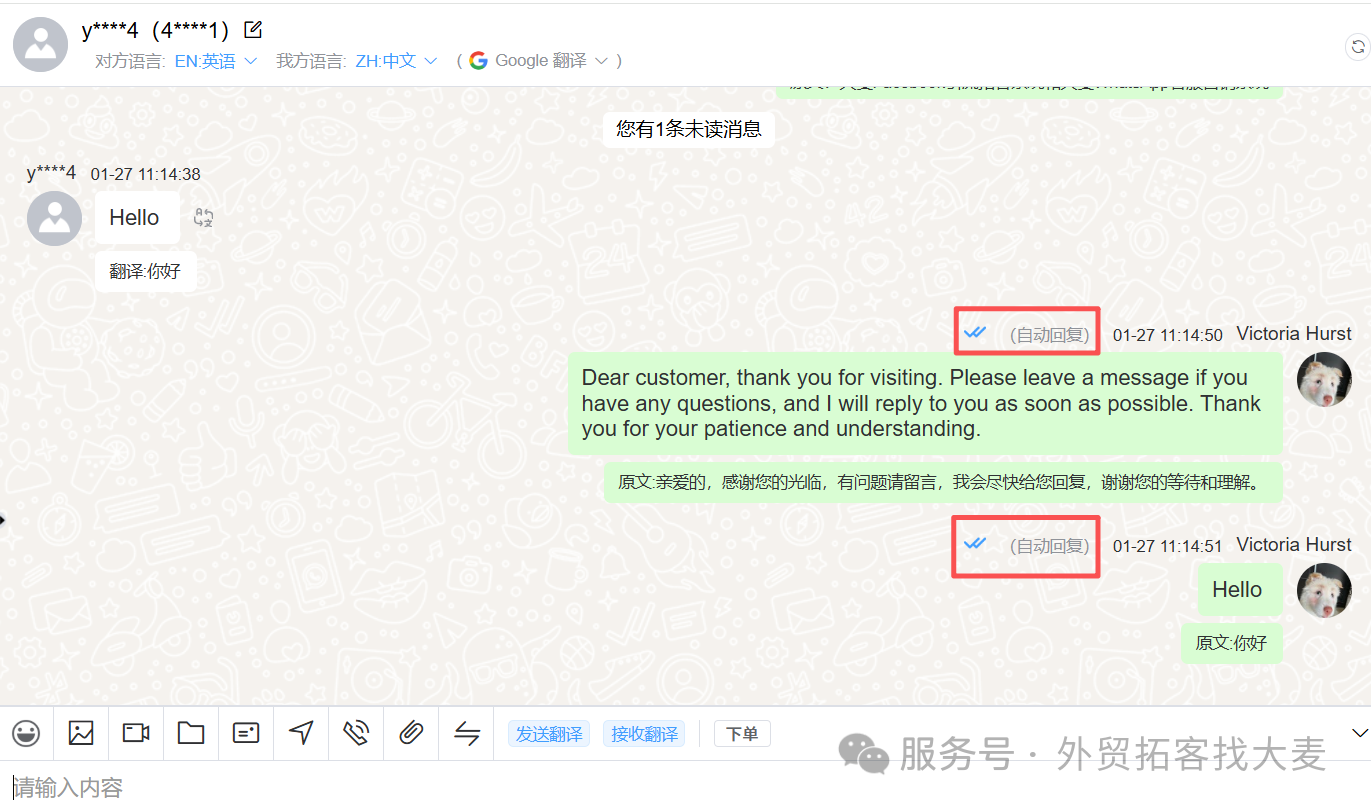The image size is (1371, 810).
Task: Edit the contact name with pencil icon
Action: tap(254, 30)
